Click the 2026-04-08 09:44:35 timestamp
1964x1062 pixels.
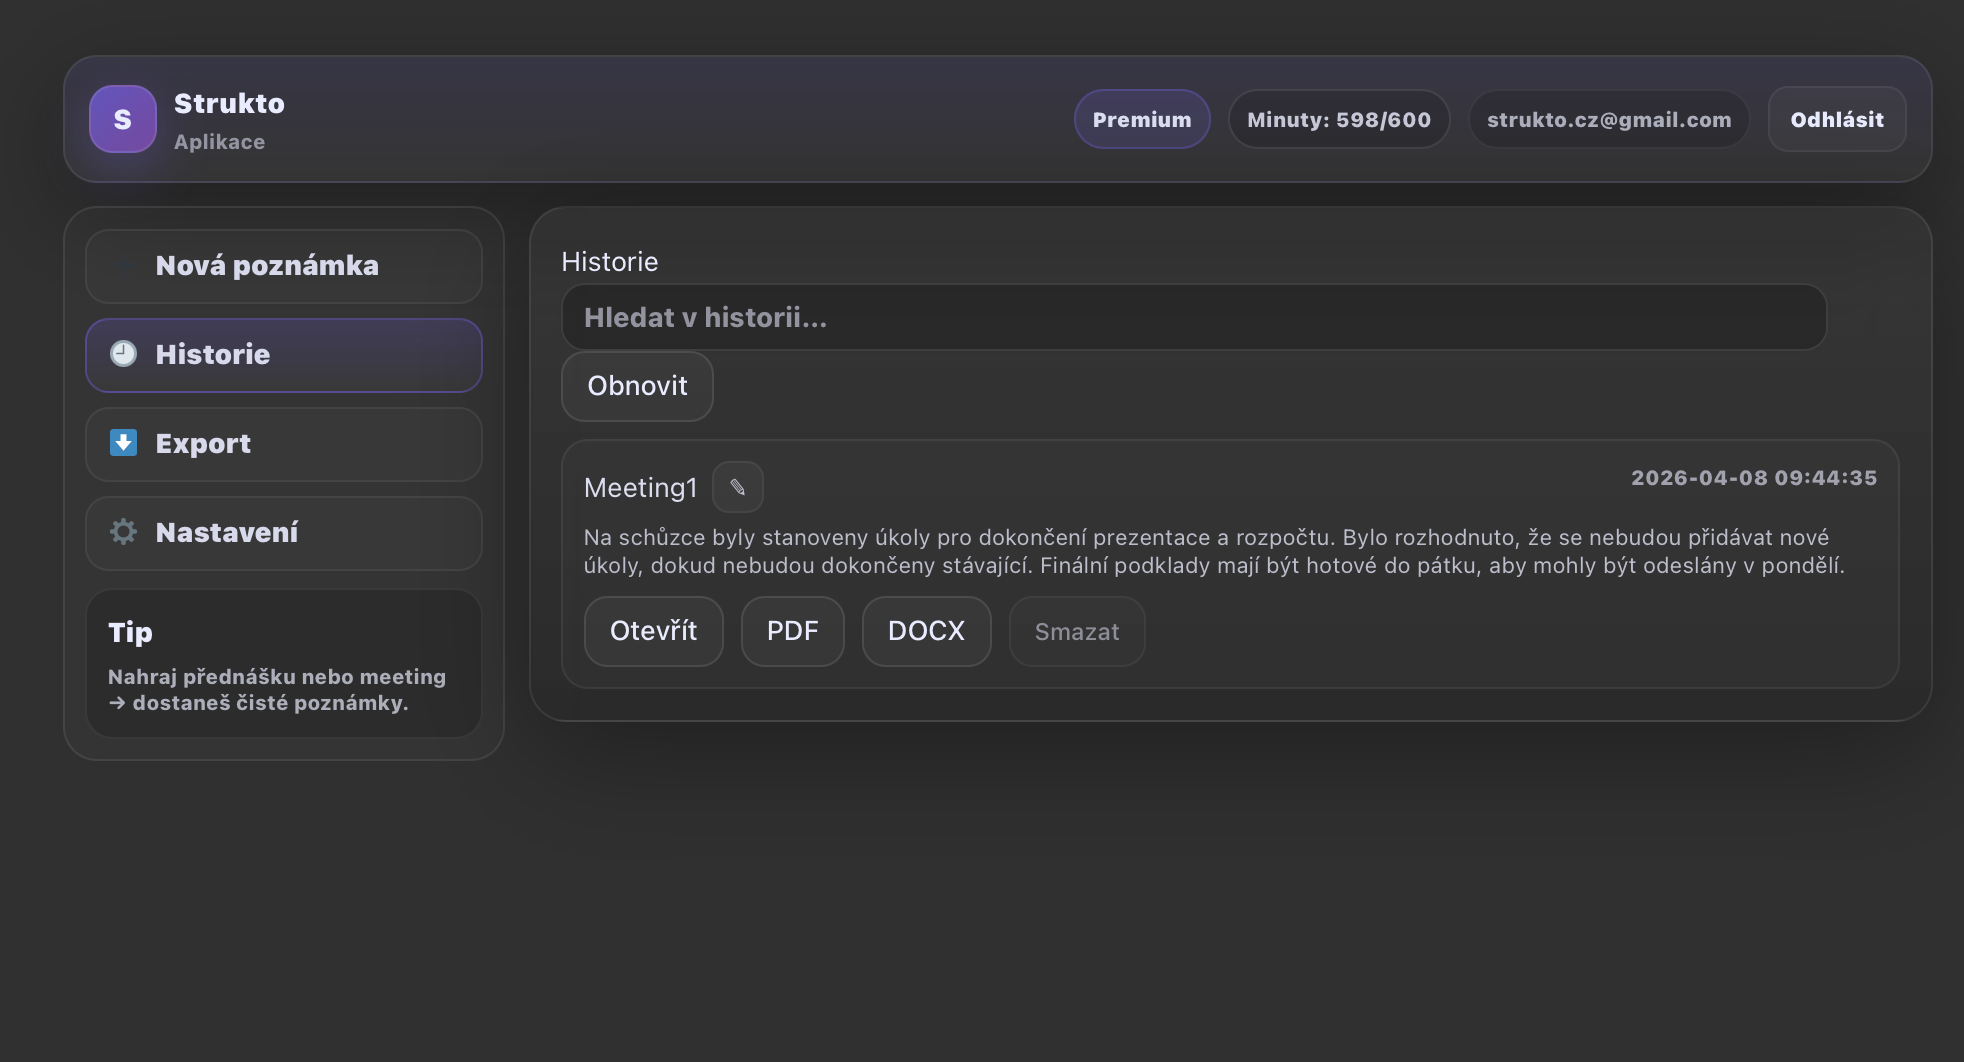[x=1753, y=478]
